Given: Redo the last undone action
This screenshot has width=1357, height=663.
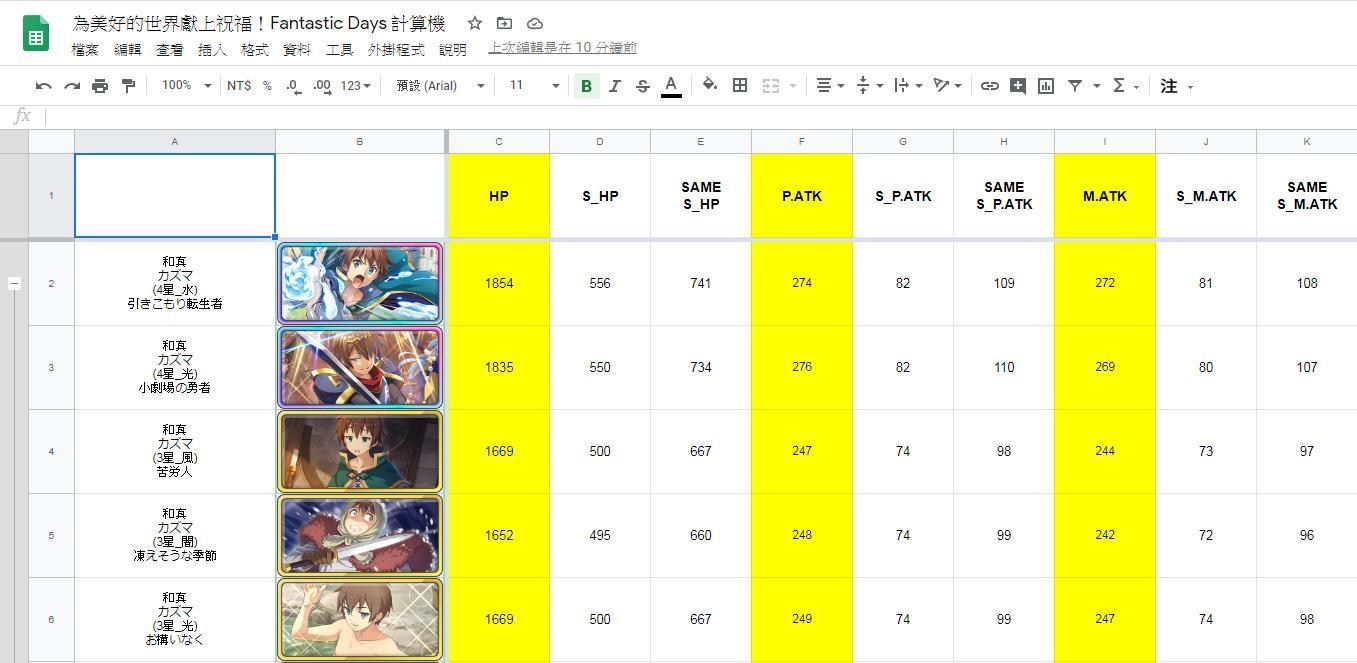Looking at the screenshot, I should 72,86.
